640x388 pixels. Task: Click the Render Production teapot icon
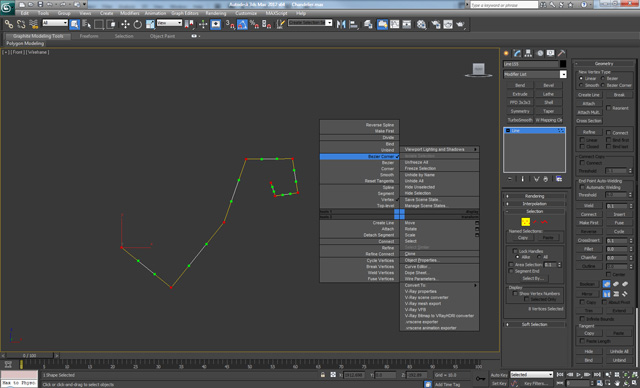coord(460,24)
